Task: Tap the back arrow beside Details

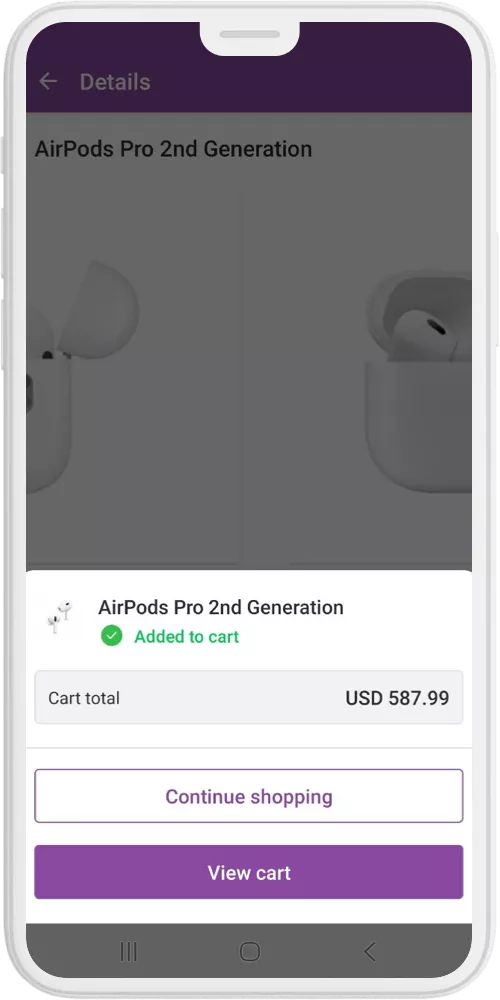Action: [x=48, y=81]
